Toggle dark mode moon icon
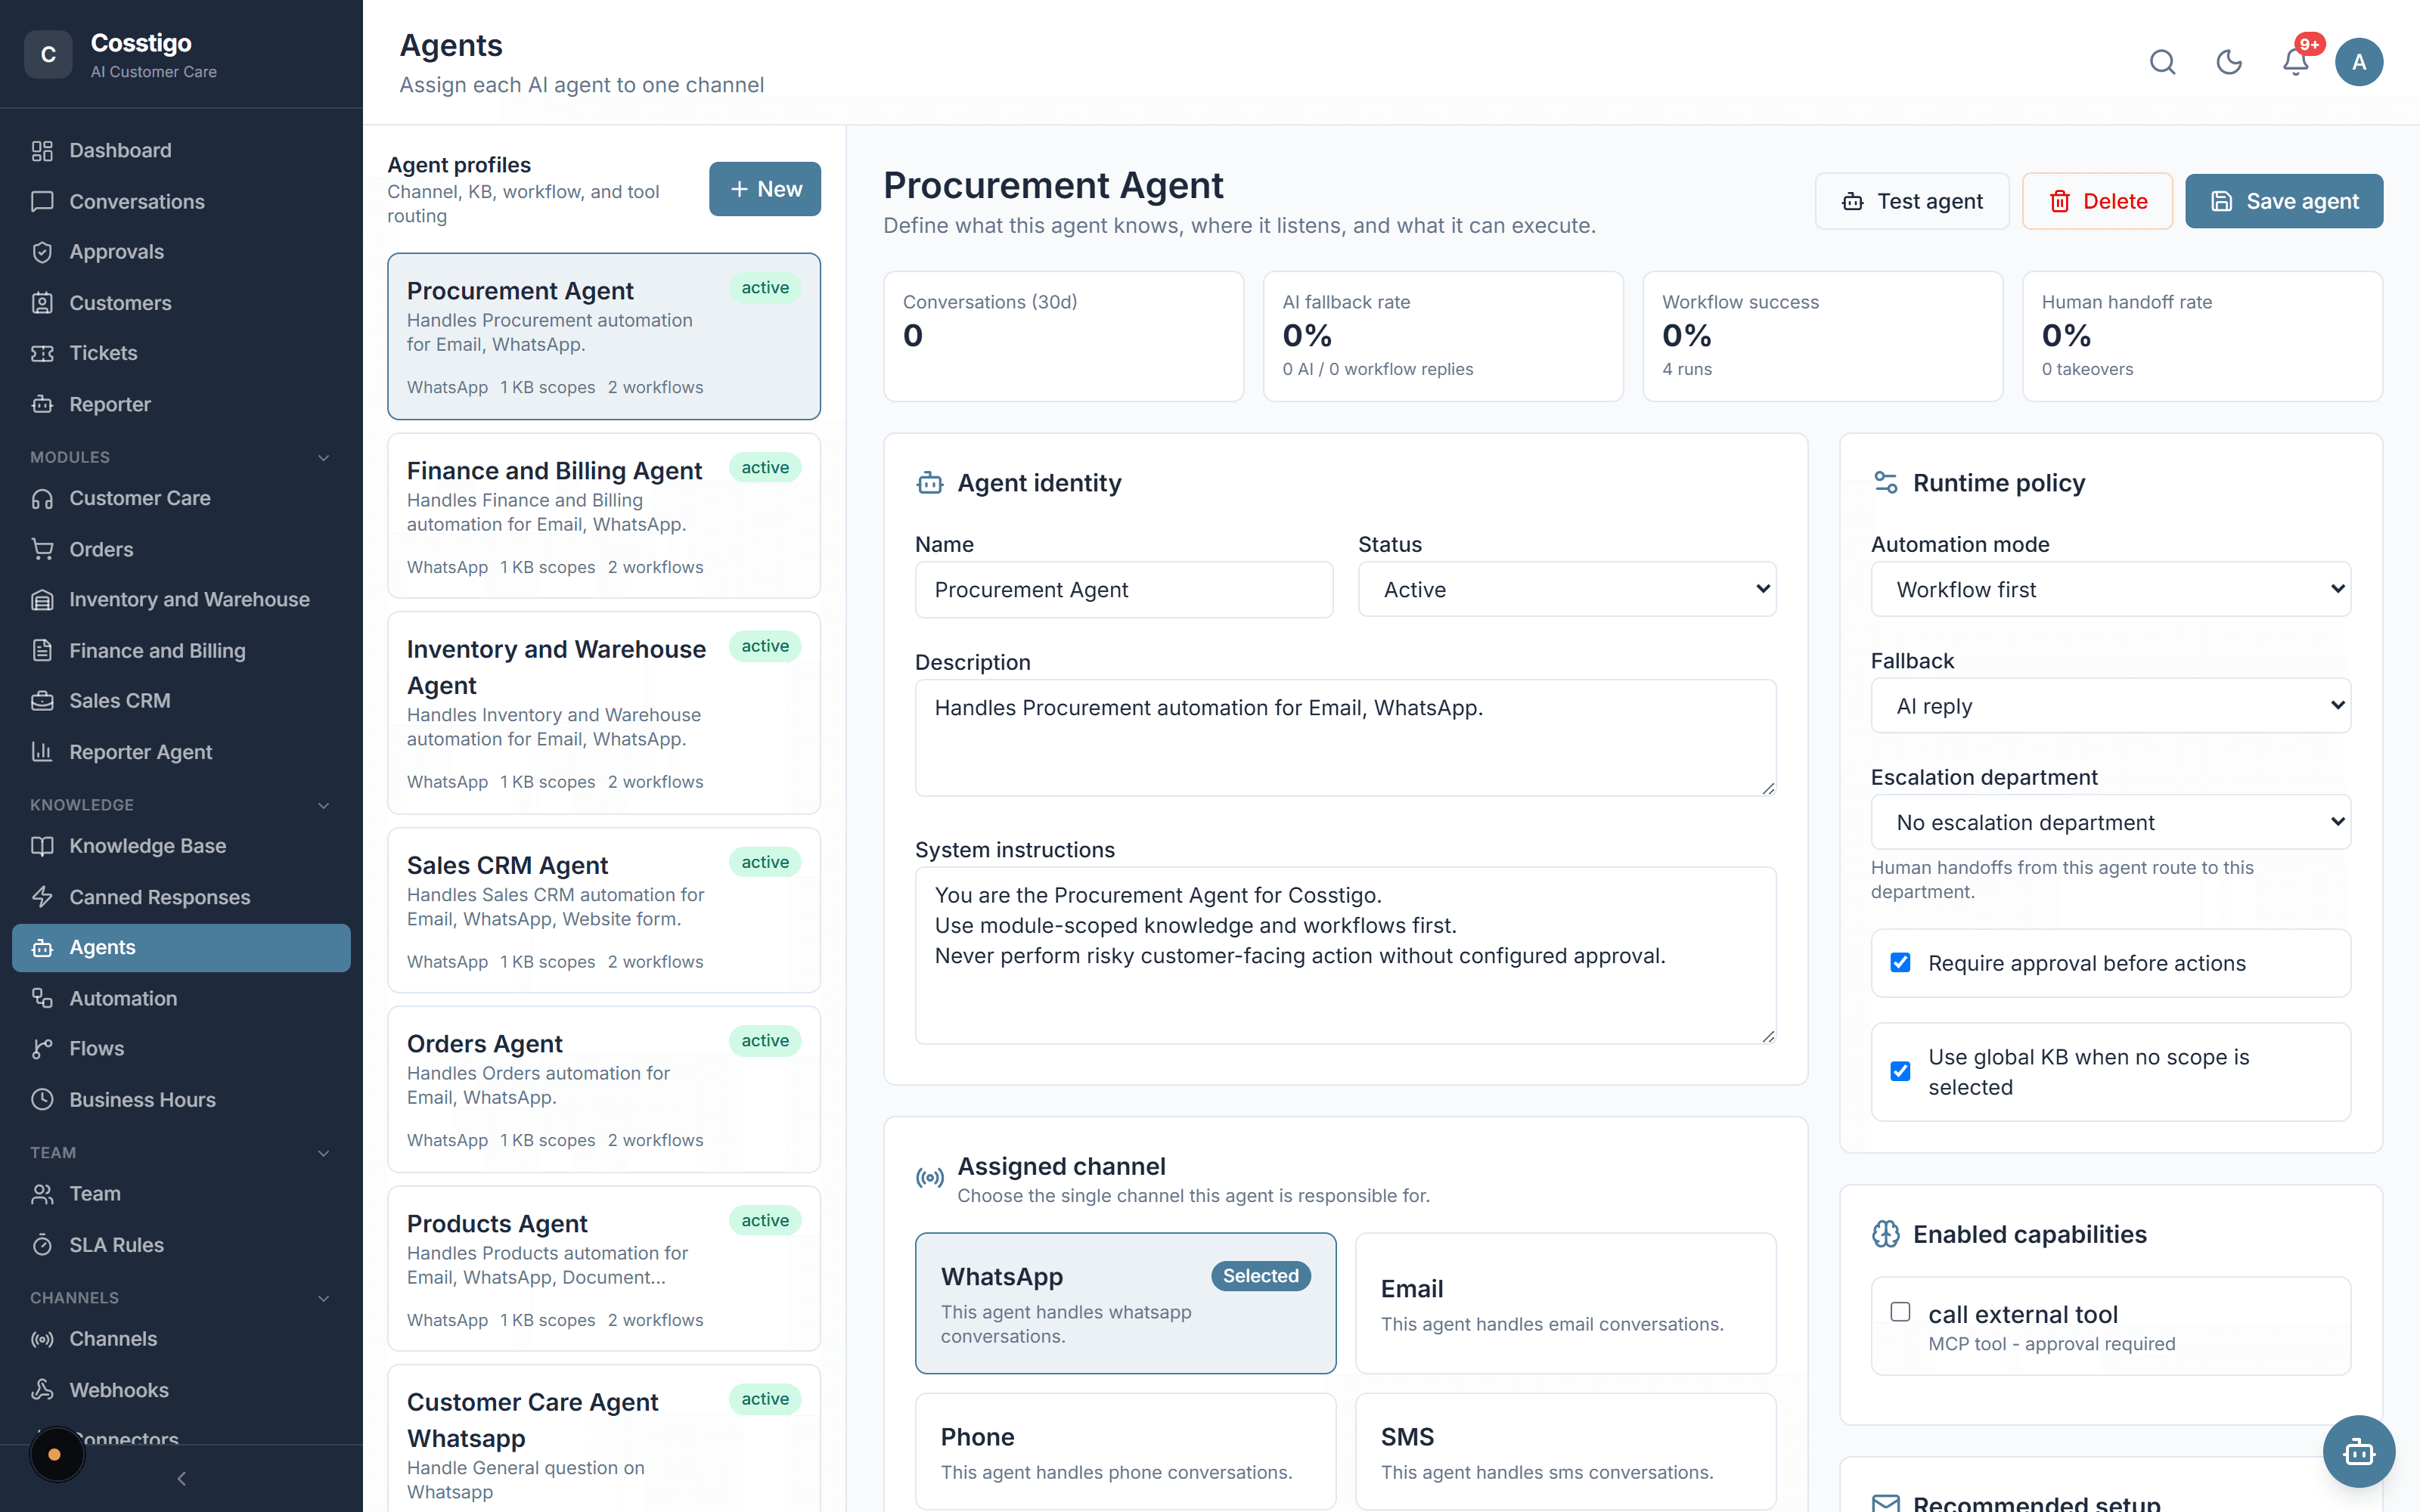This screenshot has height=1512, width=2420. (2229, 62)
